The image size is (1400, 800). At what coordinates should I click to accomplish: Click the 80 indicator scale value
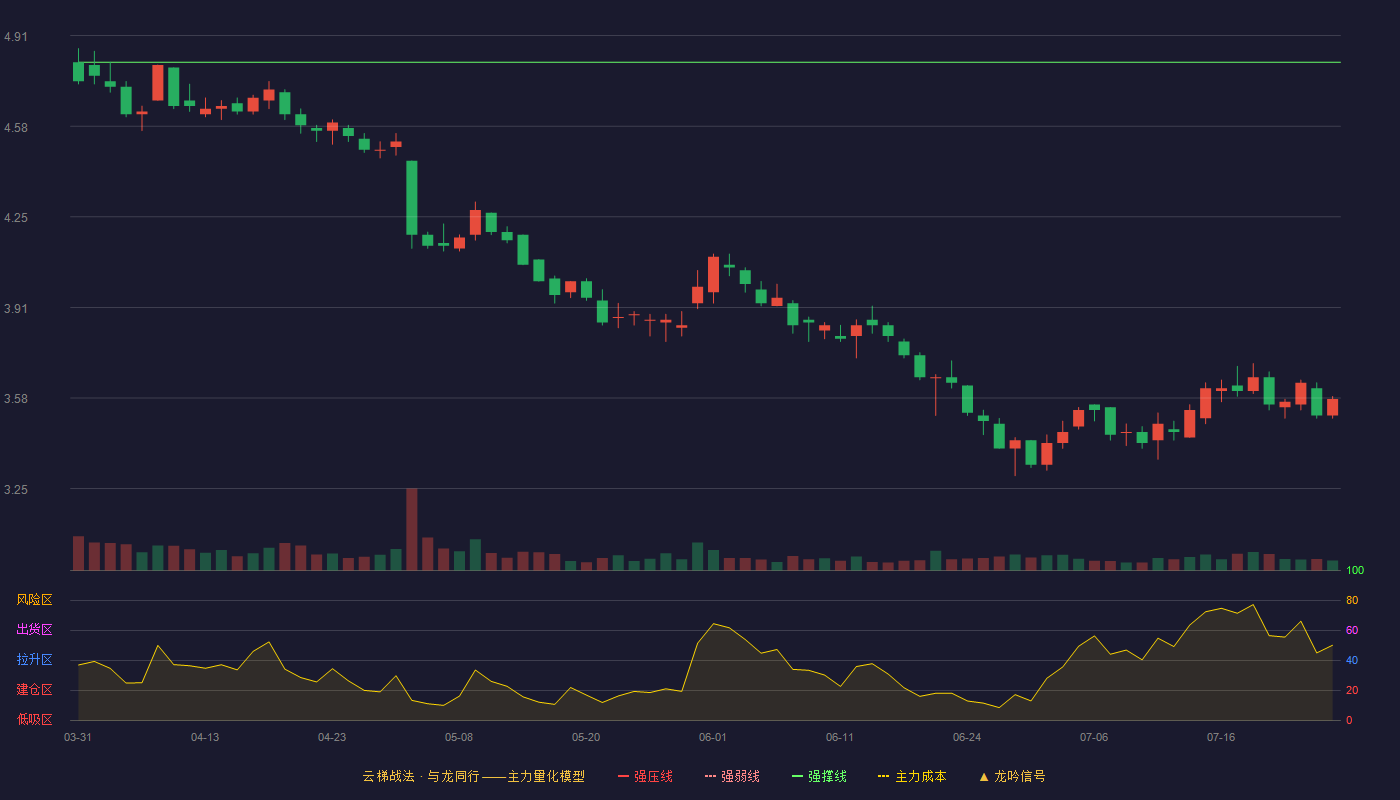coord(1352,600)
